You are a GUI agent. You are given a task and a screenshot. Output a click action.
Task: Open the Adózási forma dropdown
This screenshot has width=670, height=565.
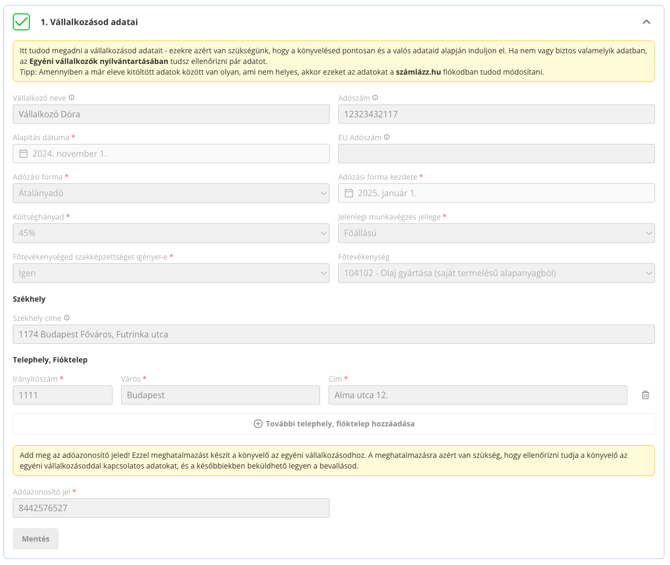tap(171, 193)
